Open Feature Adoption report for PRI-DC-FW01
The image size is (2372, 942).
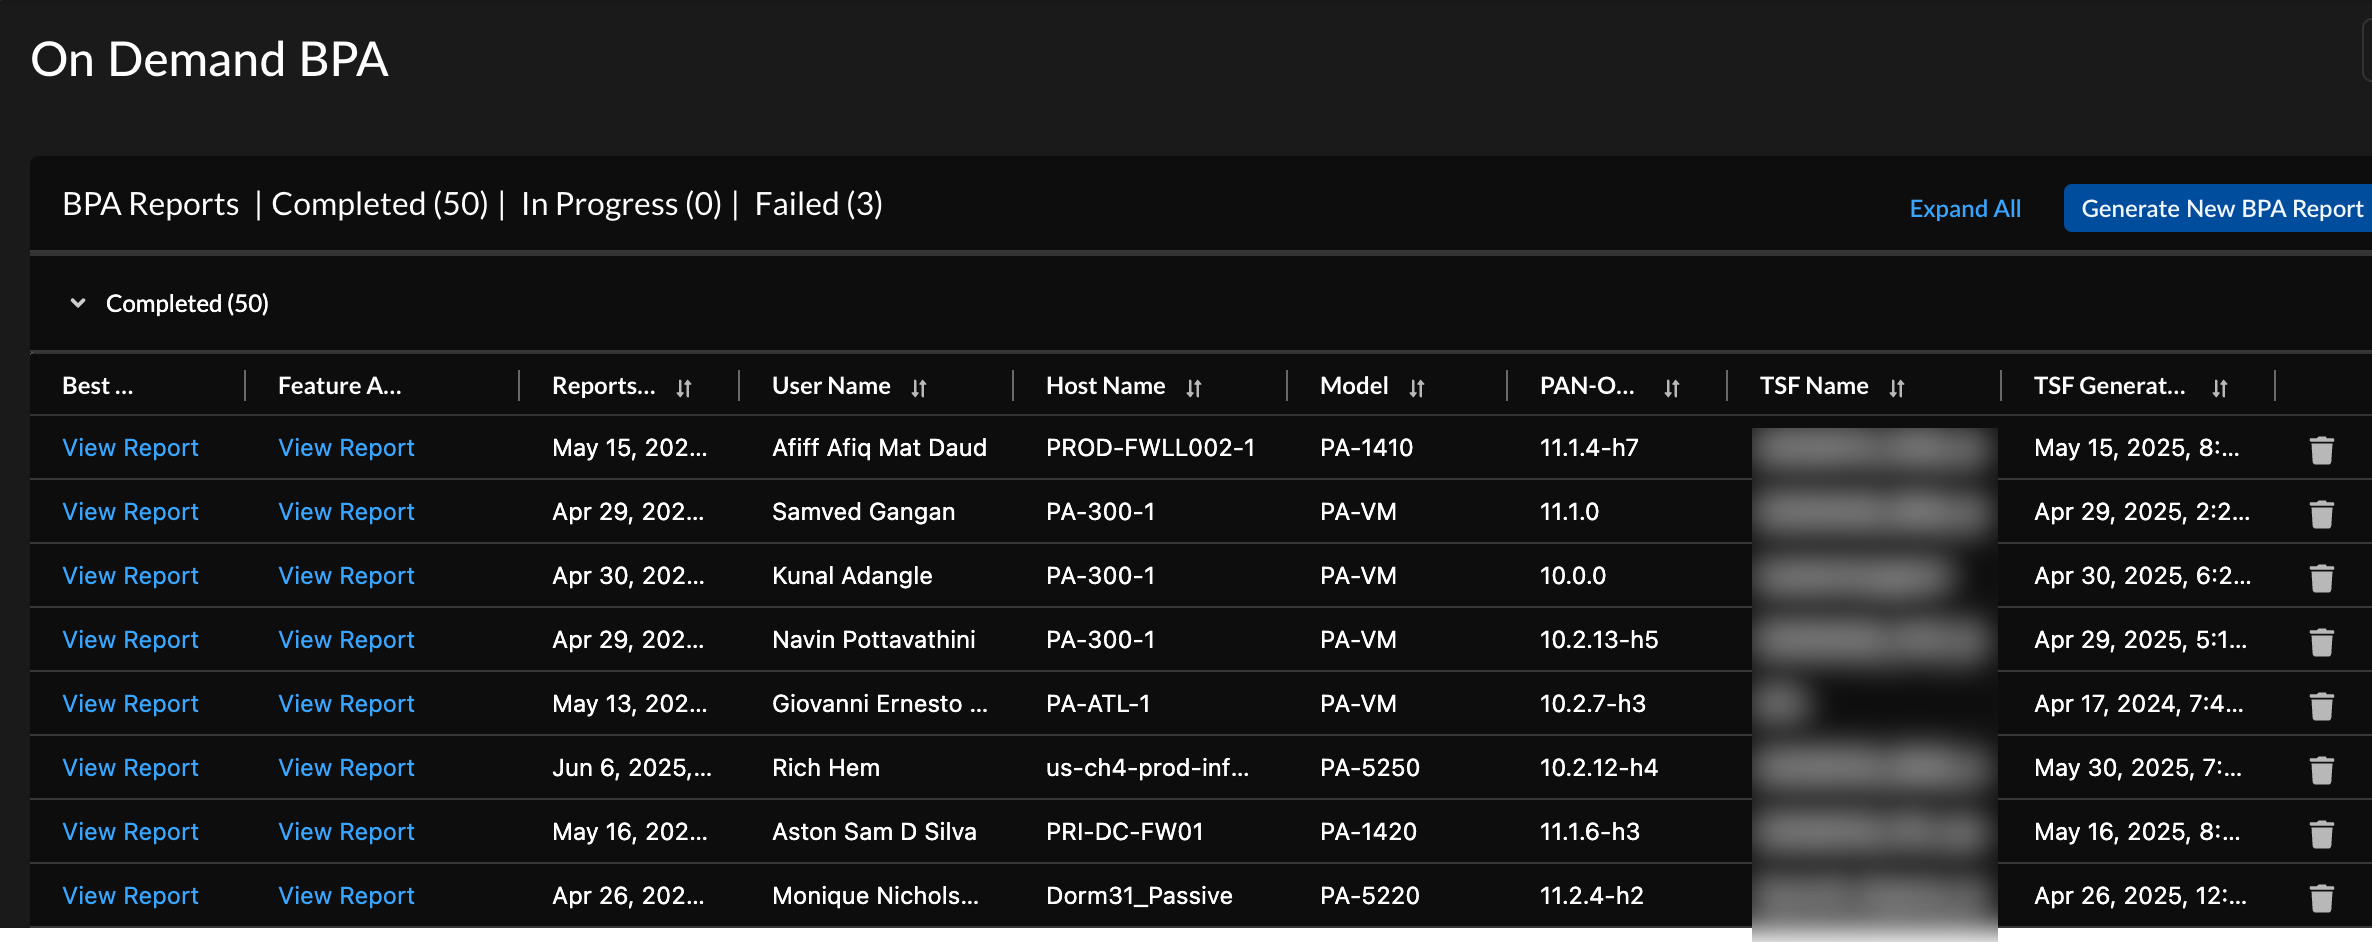click(346, 832)
